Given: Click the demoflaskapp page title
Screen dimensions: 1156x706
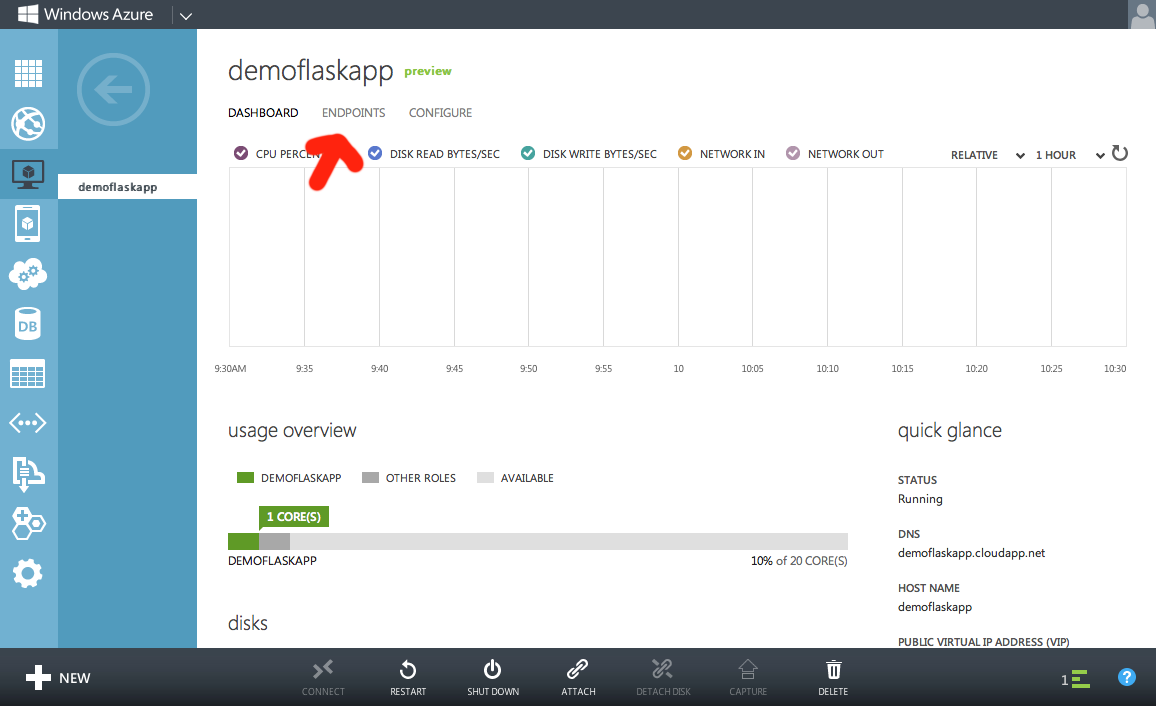Looking at the screenshot, I should [x=310, y=71].
